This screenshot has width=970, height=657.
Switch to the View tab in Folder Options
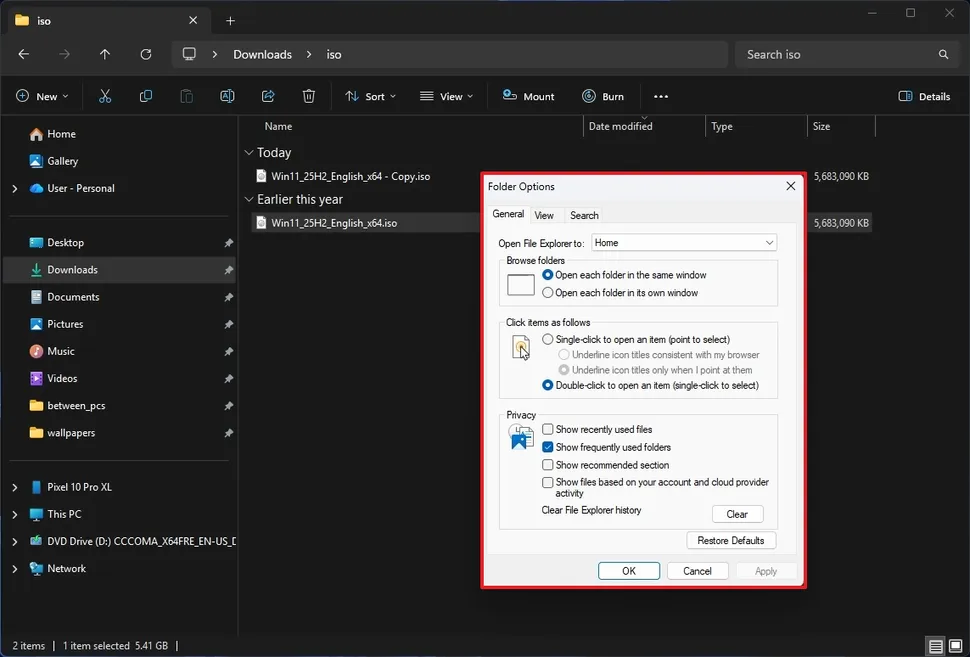point(545,215)
